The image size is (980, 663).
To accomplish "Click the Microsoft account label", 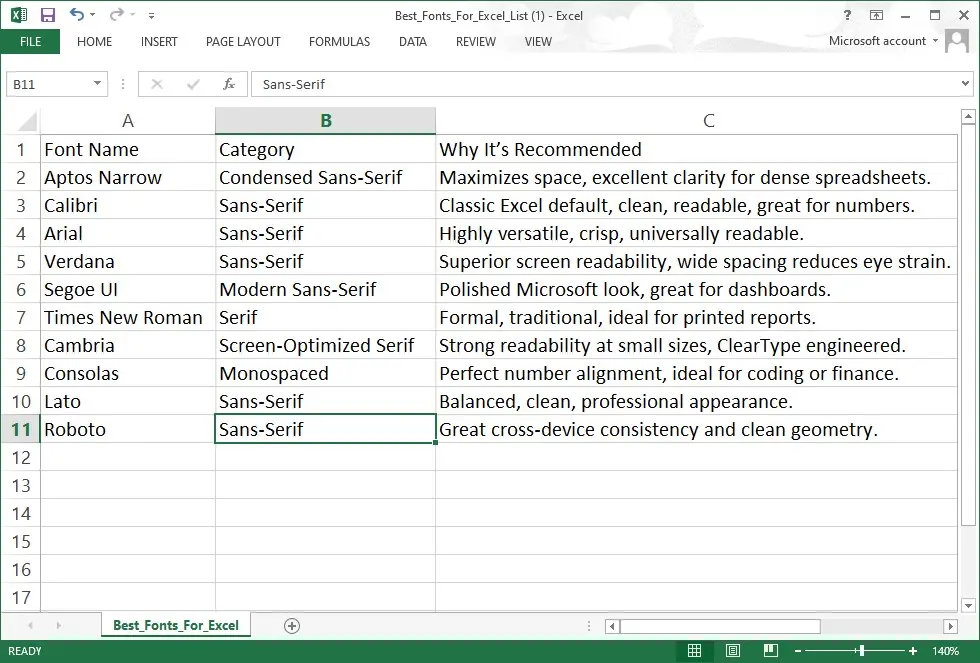I will [877, 41].
